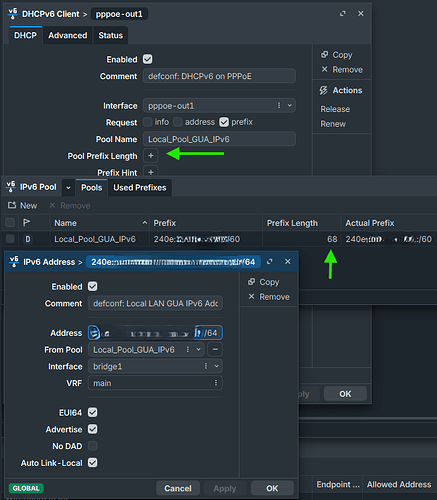This screenshot has height=500, width=437.
Task: Open Interface pppoe-out1 options dots
Action: tap(279, 106)
